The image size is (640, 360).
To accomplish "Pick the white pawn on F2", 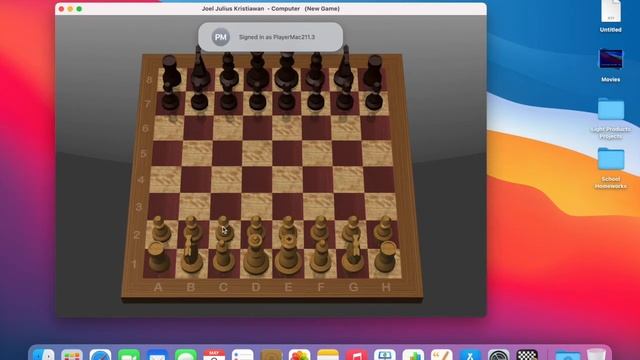I will [320, 228].
